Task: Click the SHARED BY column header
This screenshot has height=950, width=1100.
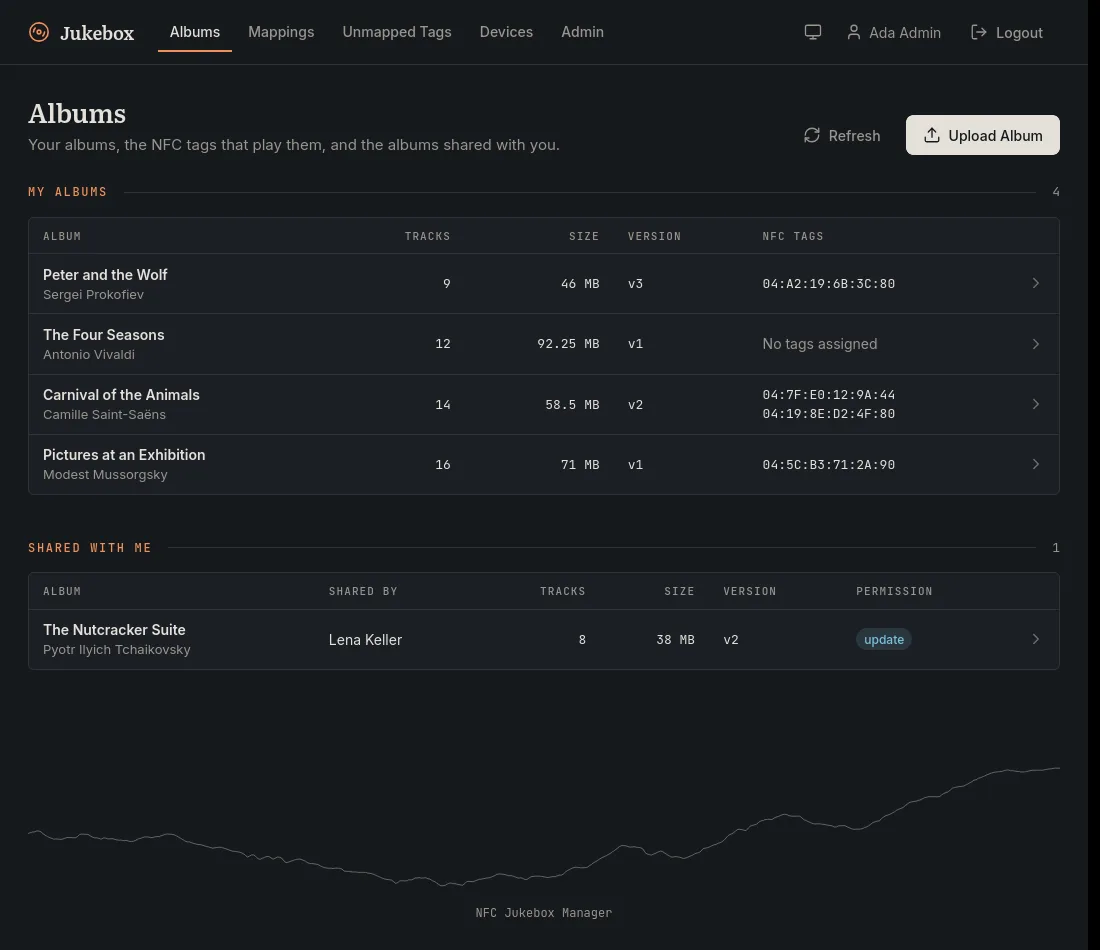Action: pos(363,591)
